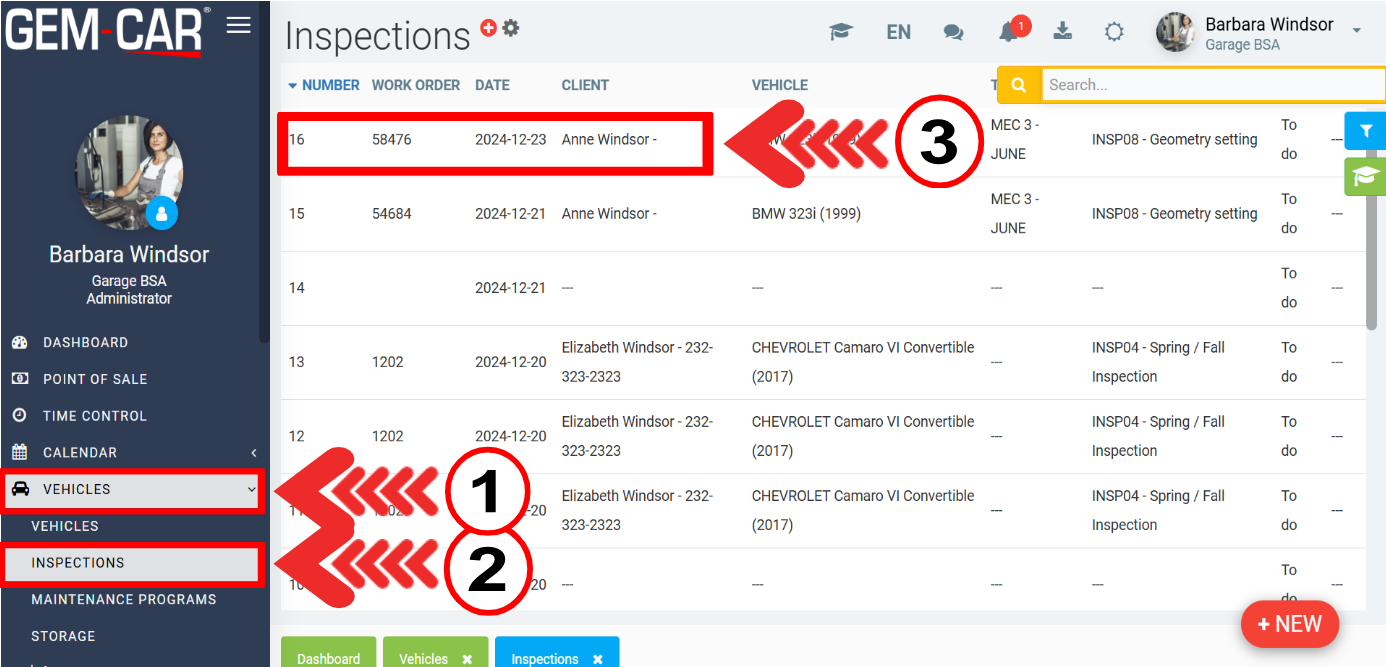Click the +NEW button
Image resolution: width=1386 pixels, height=667 pixels.
[x=1289, y=624]
